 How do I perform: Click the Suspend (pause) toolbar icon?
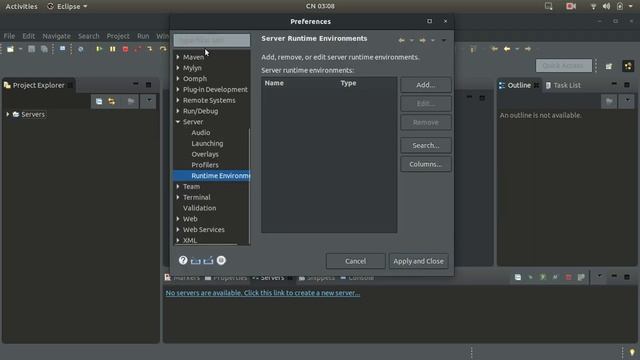coord(112,49)
